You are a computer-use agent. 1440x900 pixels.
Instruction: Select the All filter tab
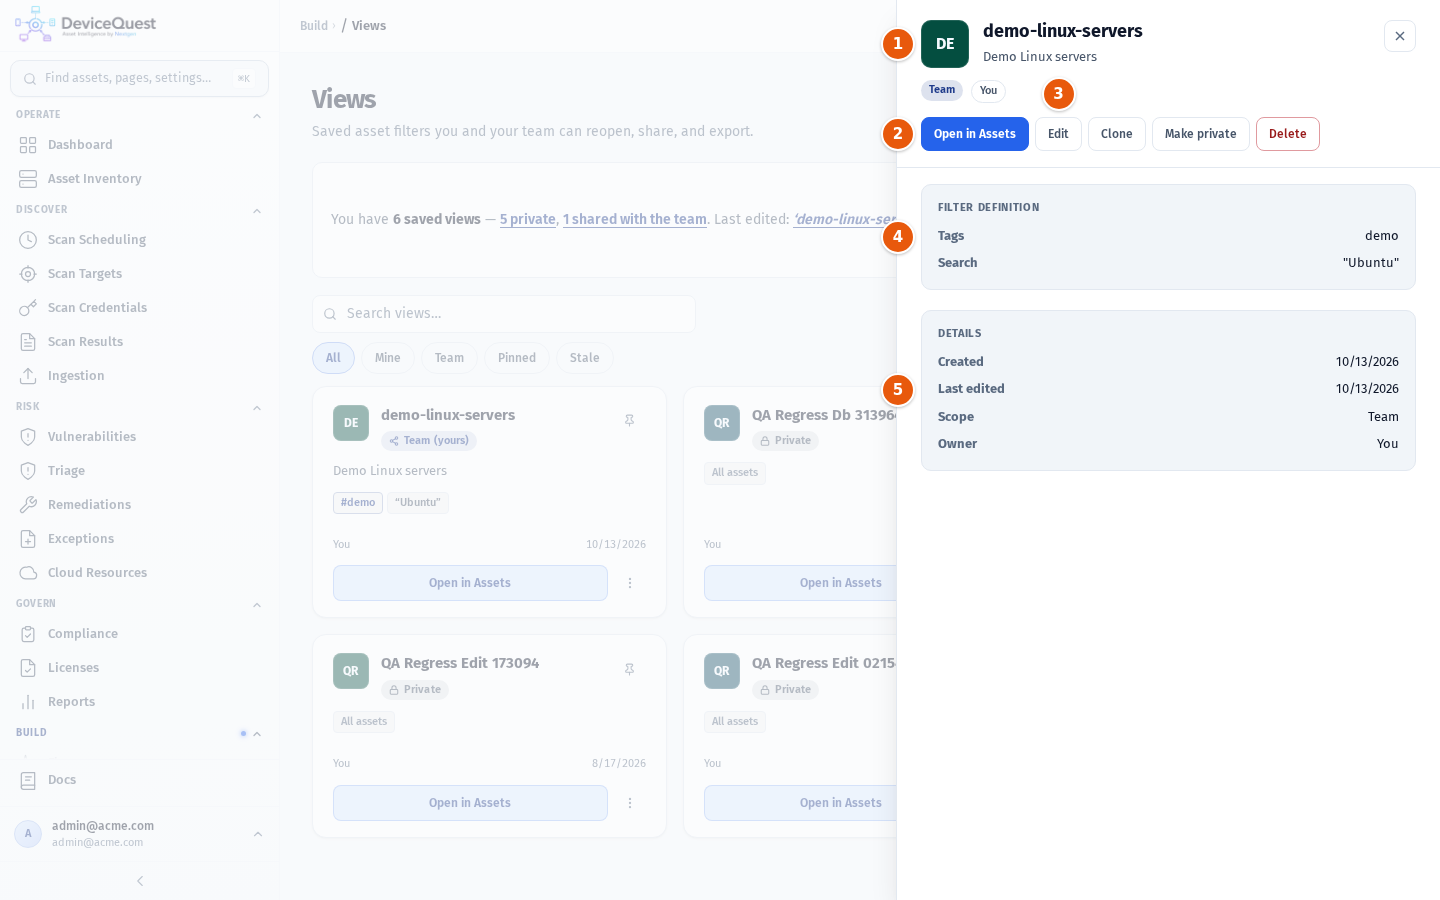tap(333, 358)
